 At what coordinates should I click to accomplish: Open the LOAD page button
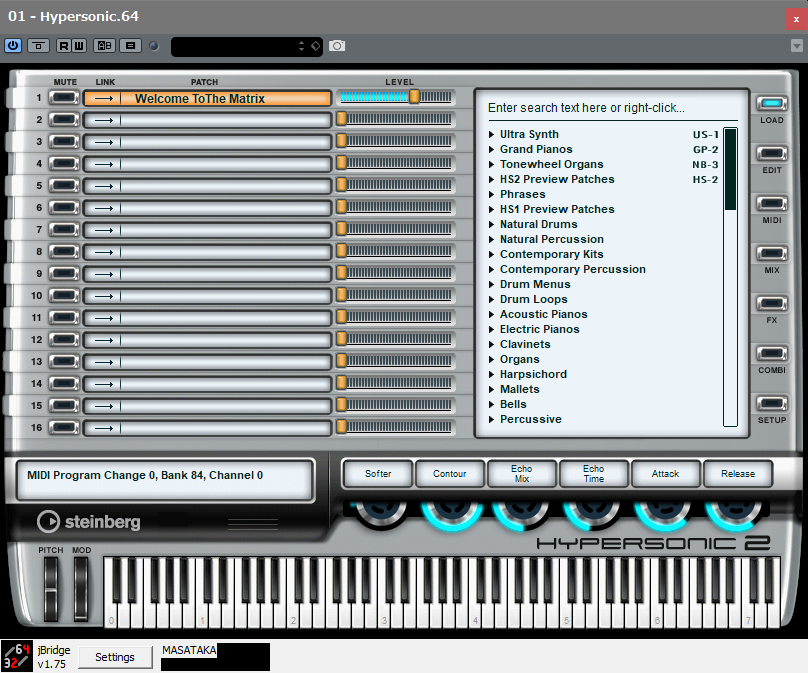pos(771,104)
